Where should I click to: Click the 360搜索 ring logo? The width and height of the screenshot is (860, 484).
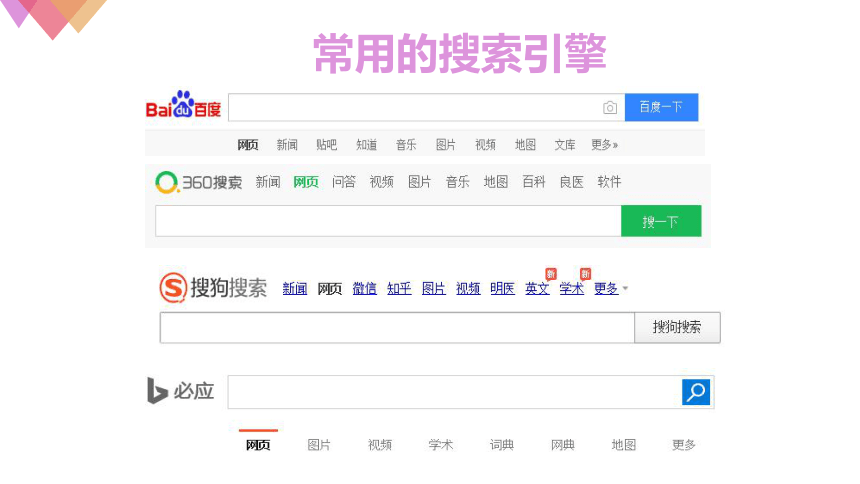[166, 182]
